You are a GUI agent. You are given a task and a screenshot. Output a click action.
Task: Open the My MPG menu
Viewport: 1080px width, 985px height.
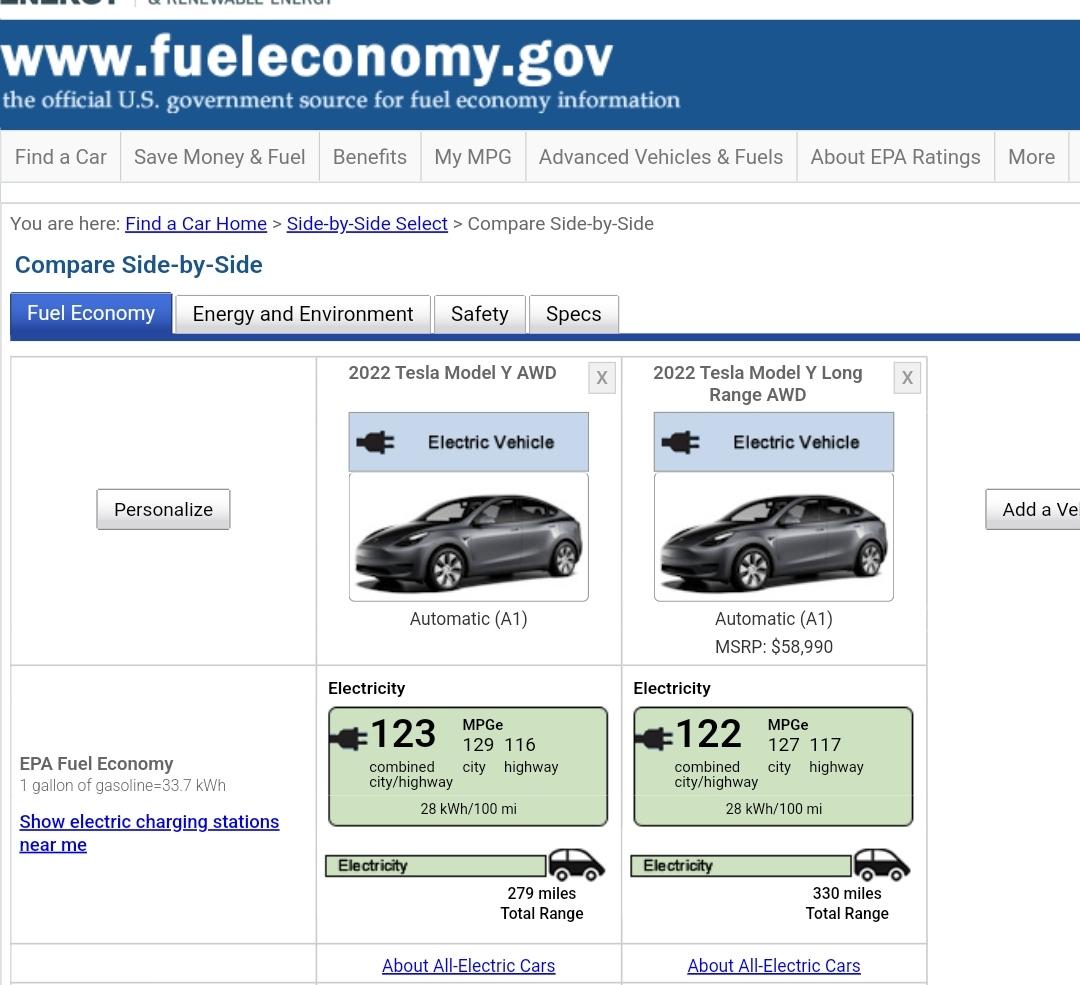click(473, 157)
